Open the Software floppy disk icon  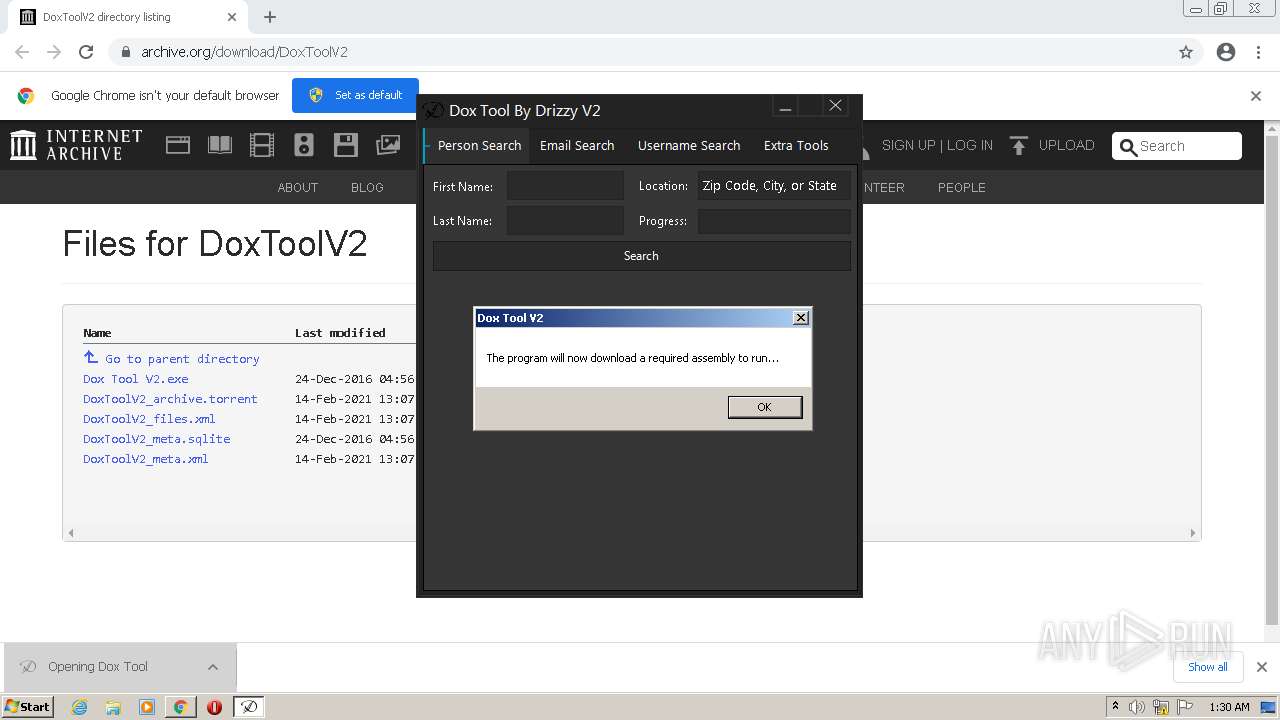pos(346,145)
